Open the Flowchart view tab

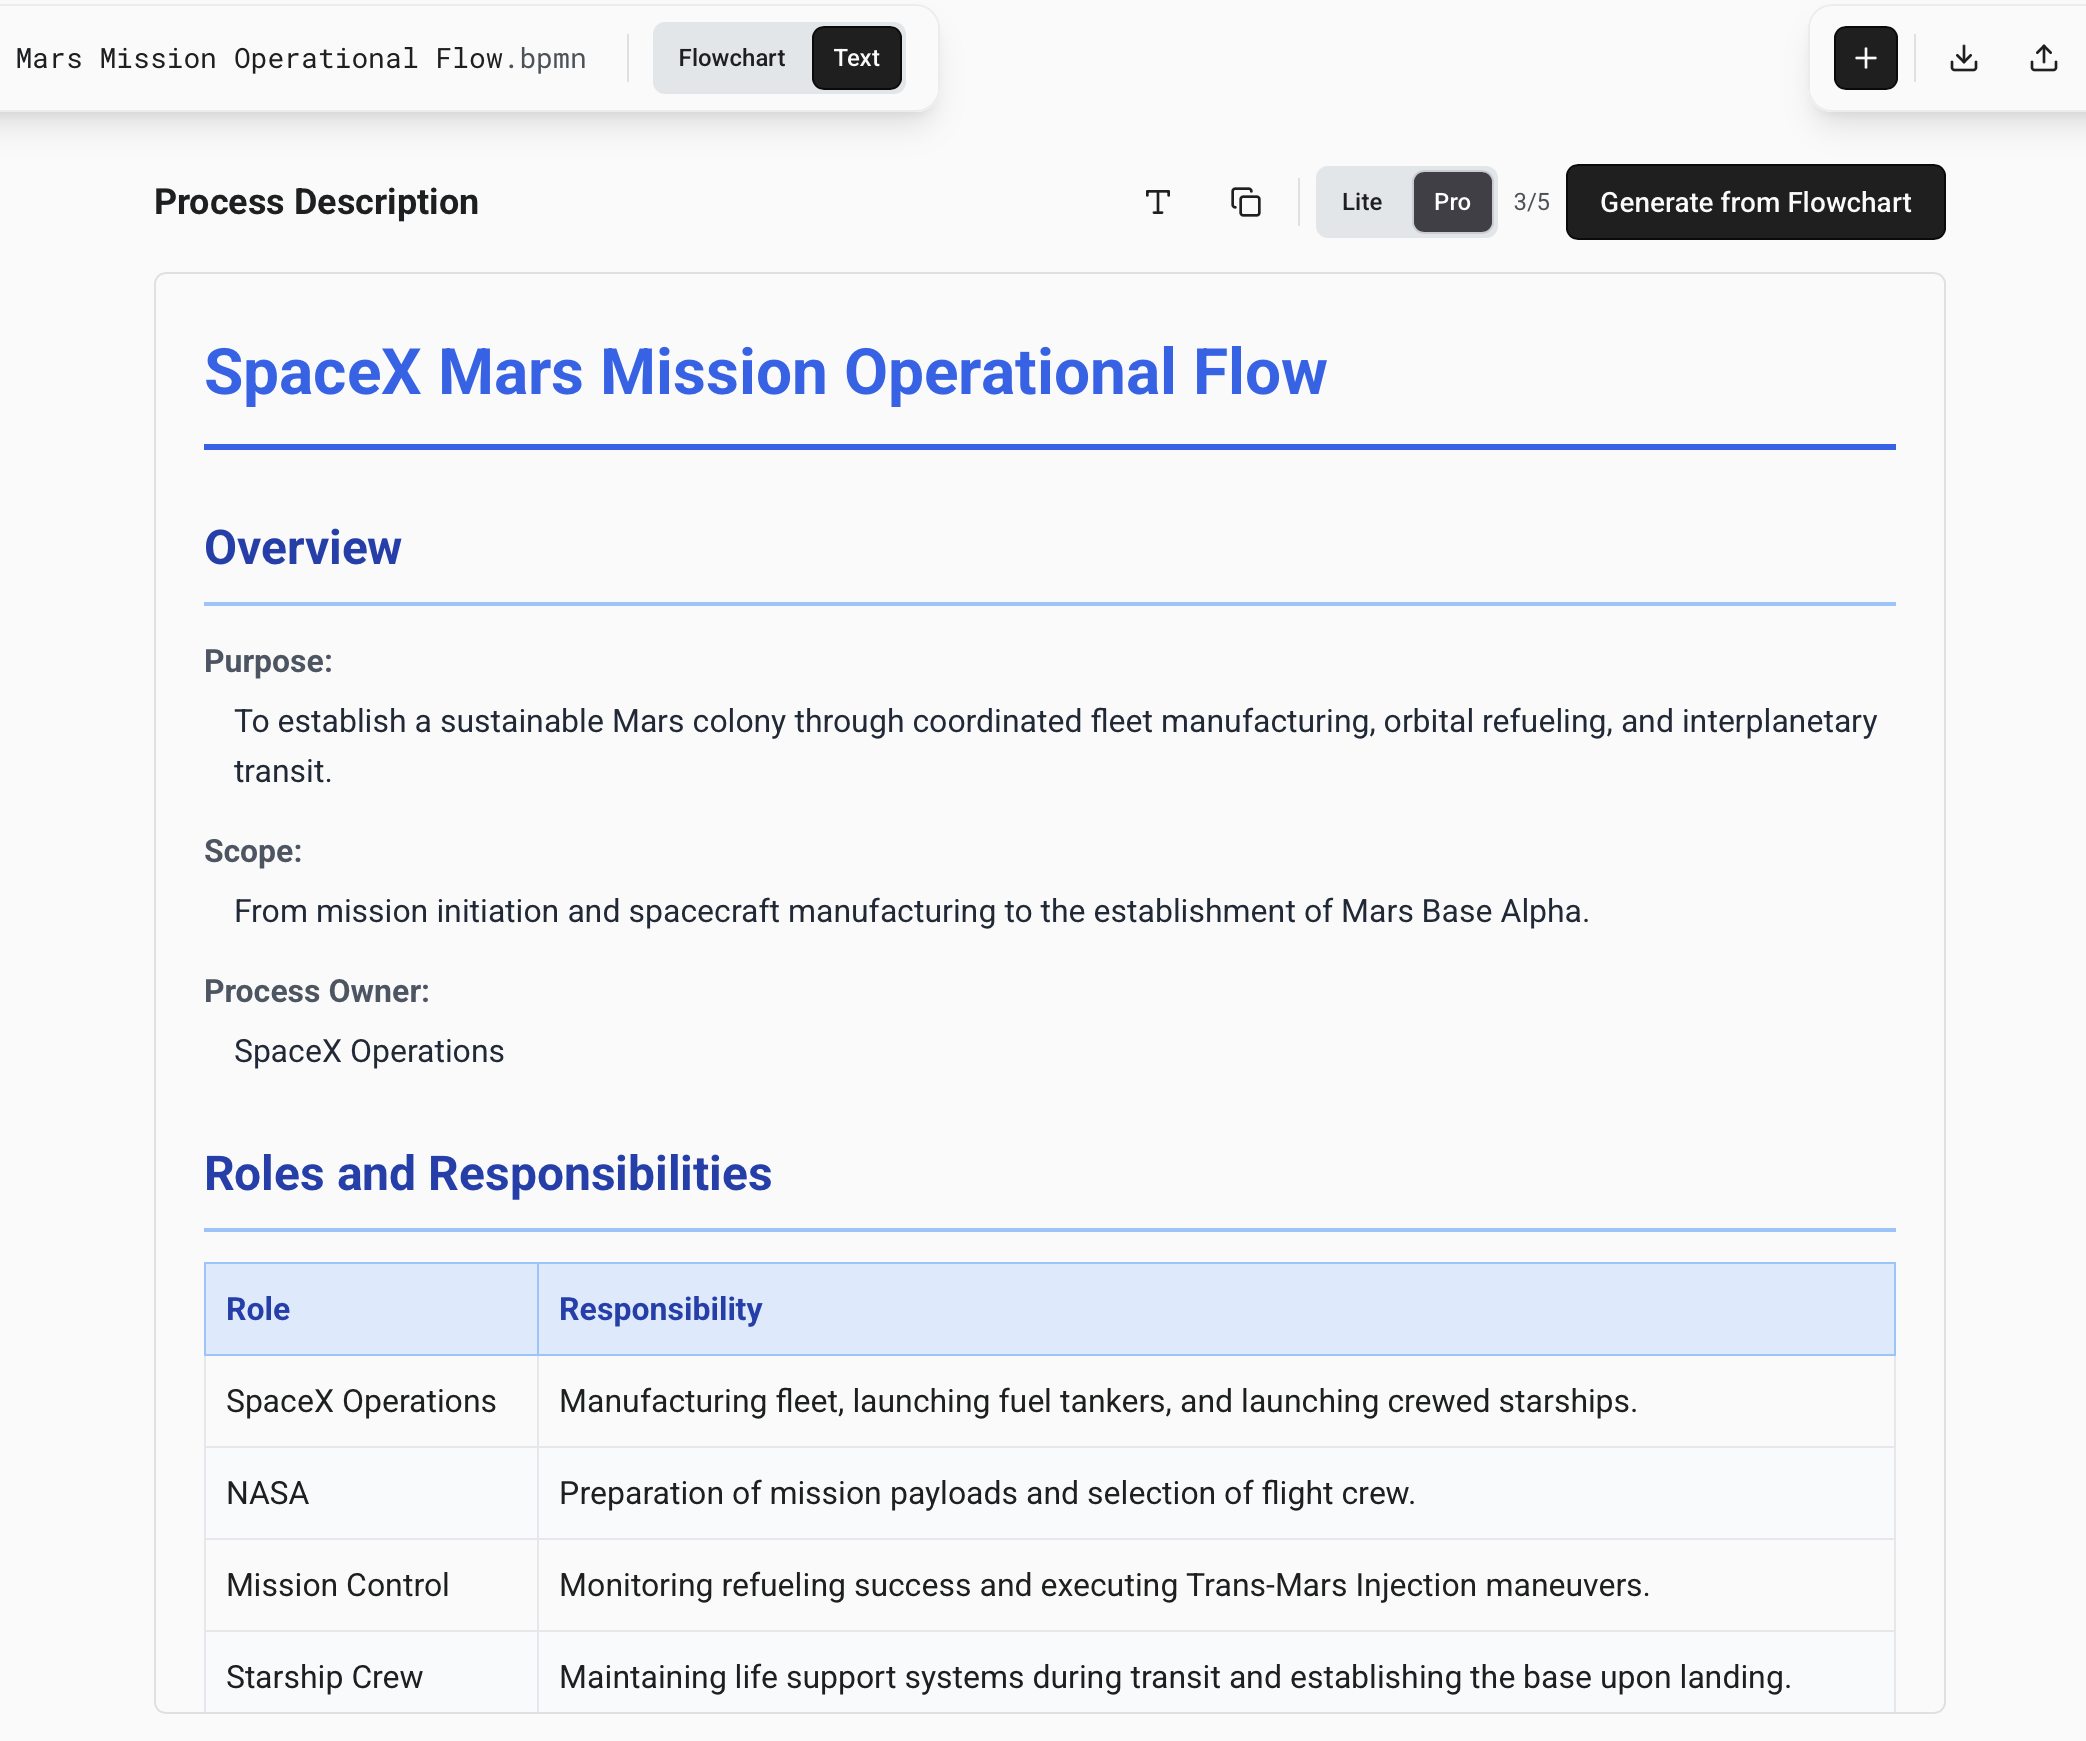[732, 58]
